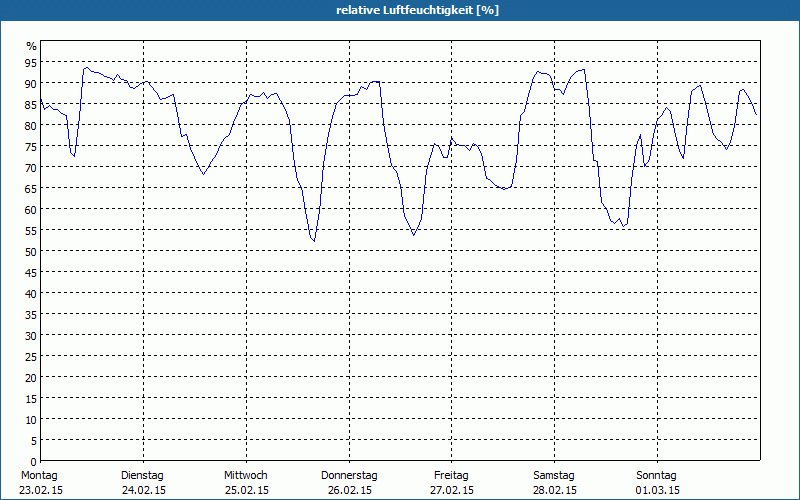Click the chart title 'relative Luftfeuchtigkeit [%]'
The image size is (800, 500).
click(417, 10)
